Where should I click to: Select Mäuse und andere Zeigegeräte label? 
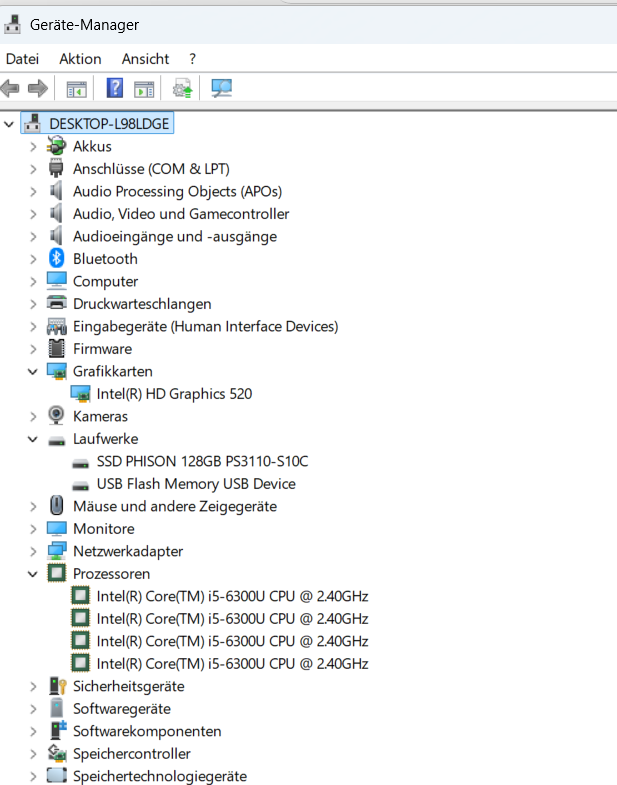(175, 506)
